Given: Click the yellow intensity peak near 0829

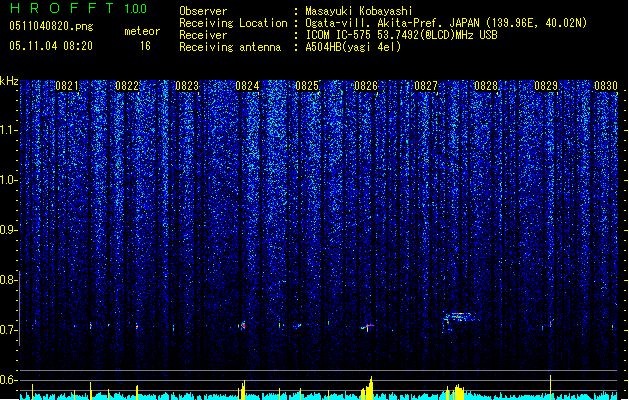Looking at the screenshot, I should [x=550, y=387].
